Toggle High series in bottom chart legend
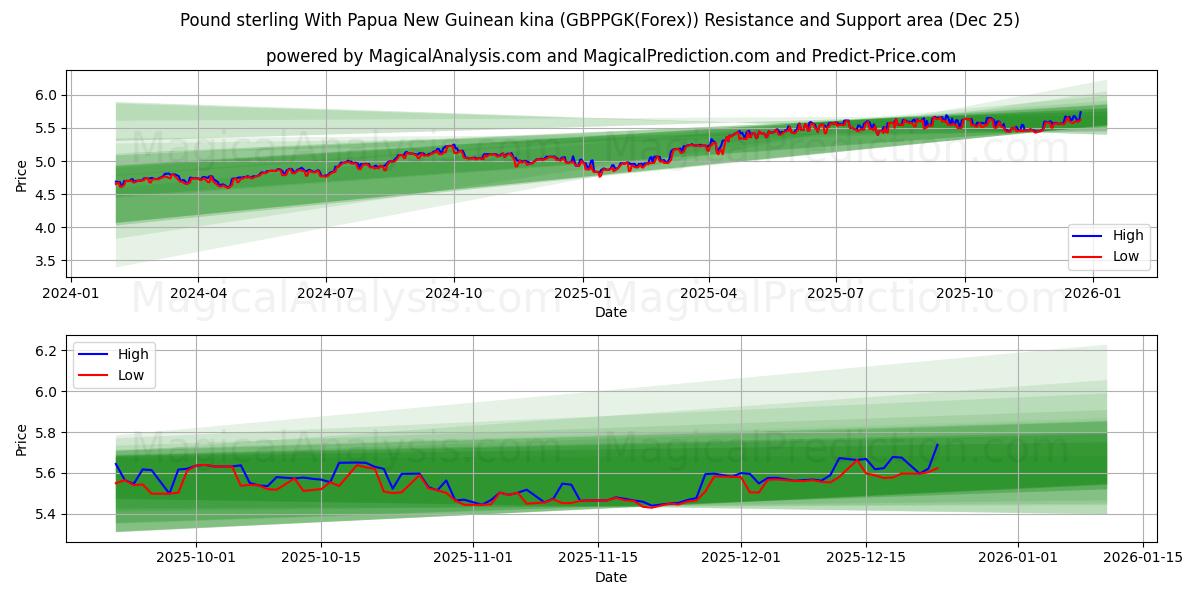The height and width of the screenshot is (600, 1200). tap(117, 354)
